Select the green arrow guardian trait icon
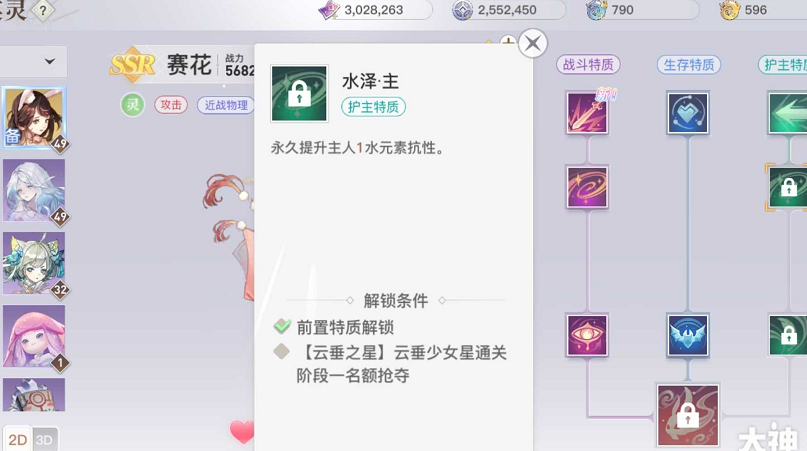Image resolution: width=807 pixels, height=451 pixels. tap(787, 113)
